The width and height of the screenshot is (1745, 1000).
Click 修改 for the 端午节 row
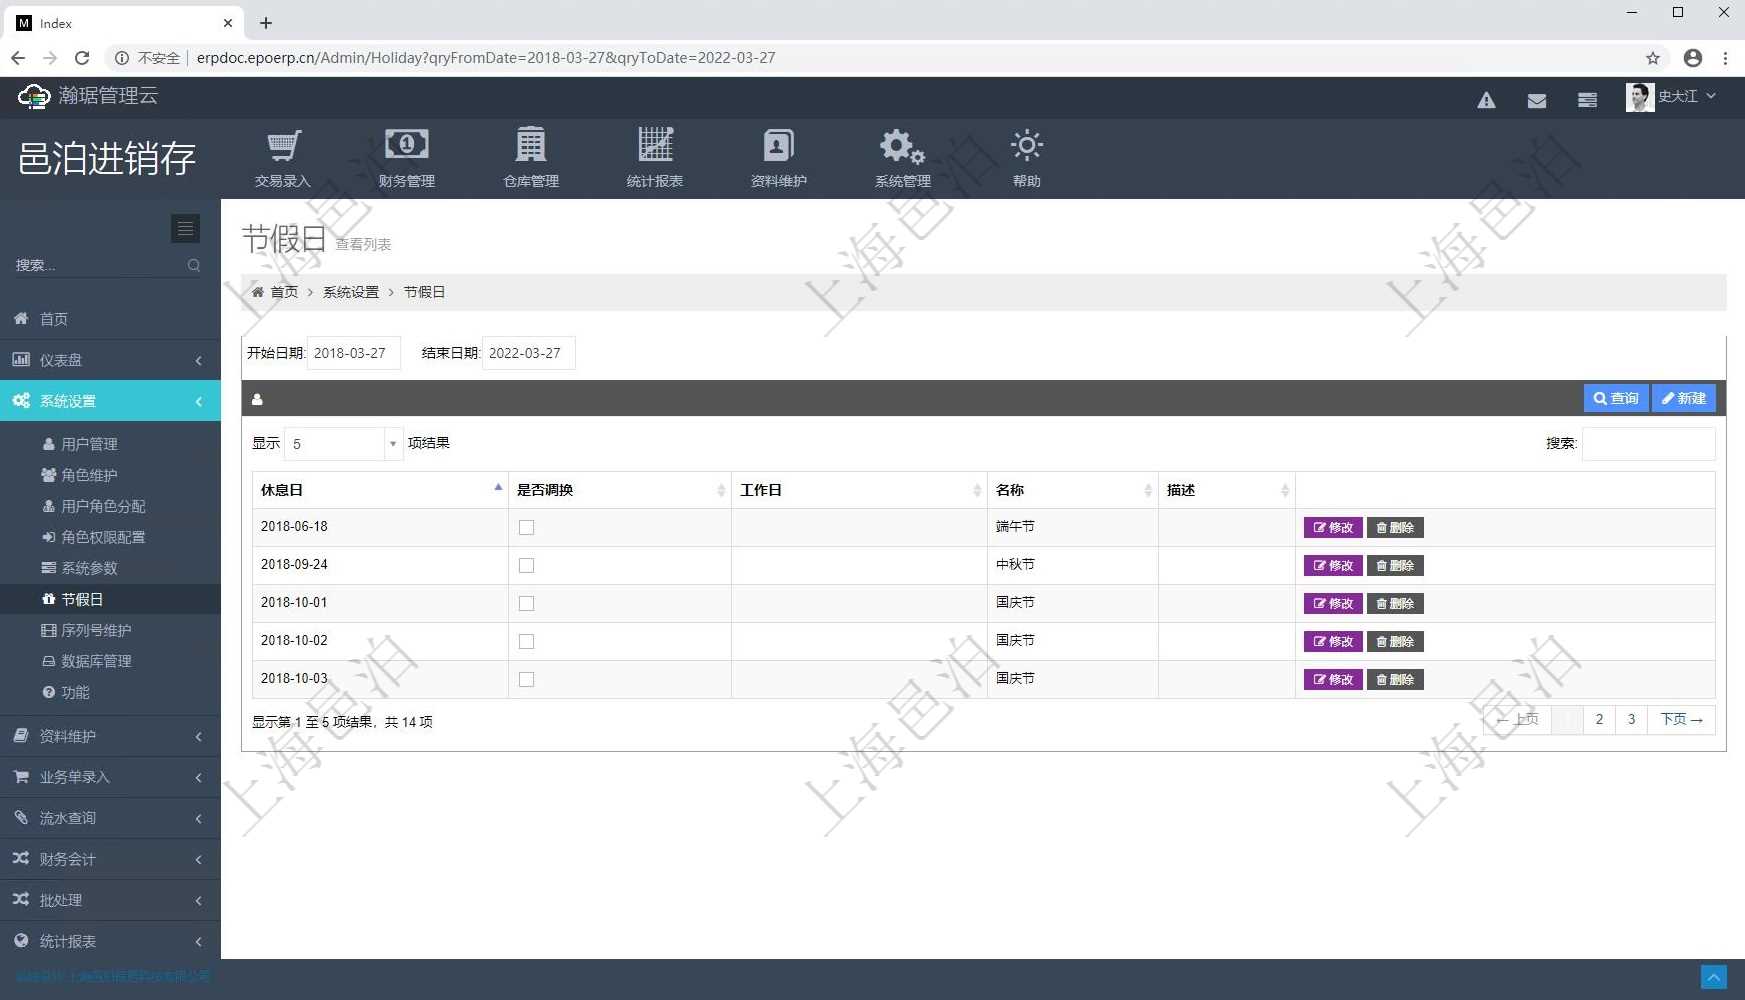(x=1332, y=527)
